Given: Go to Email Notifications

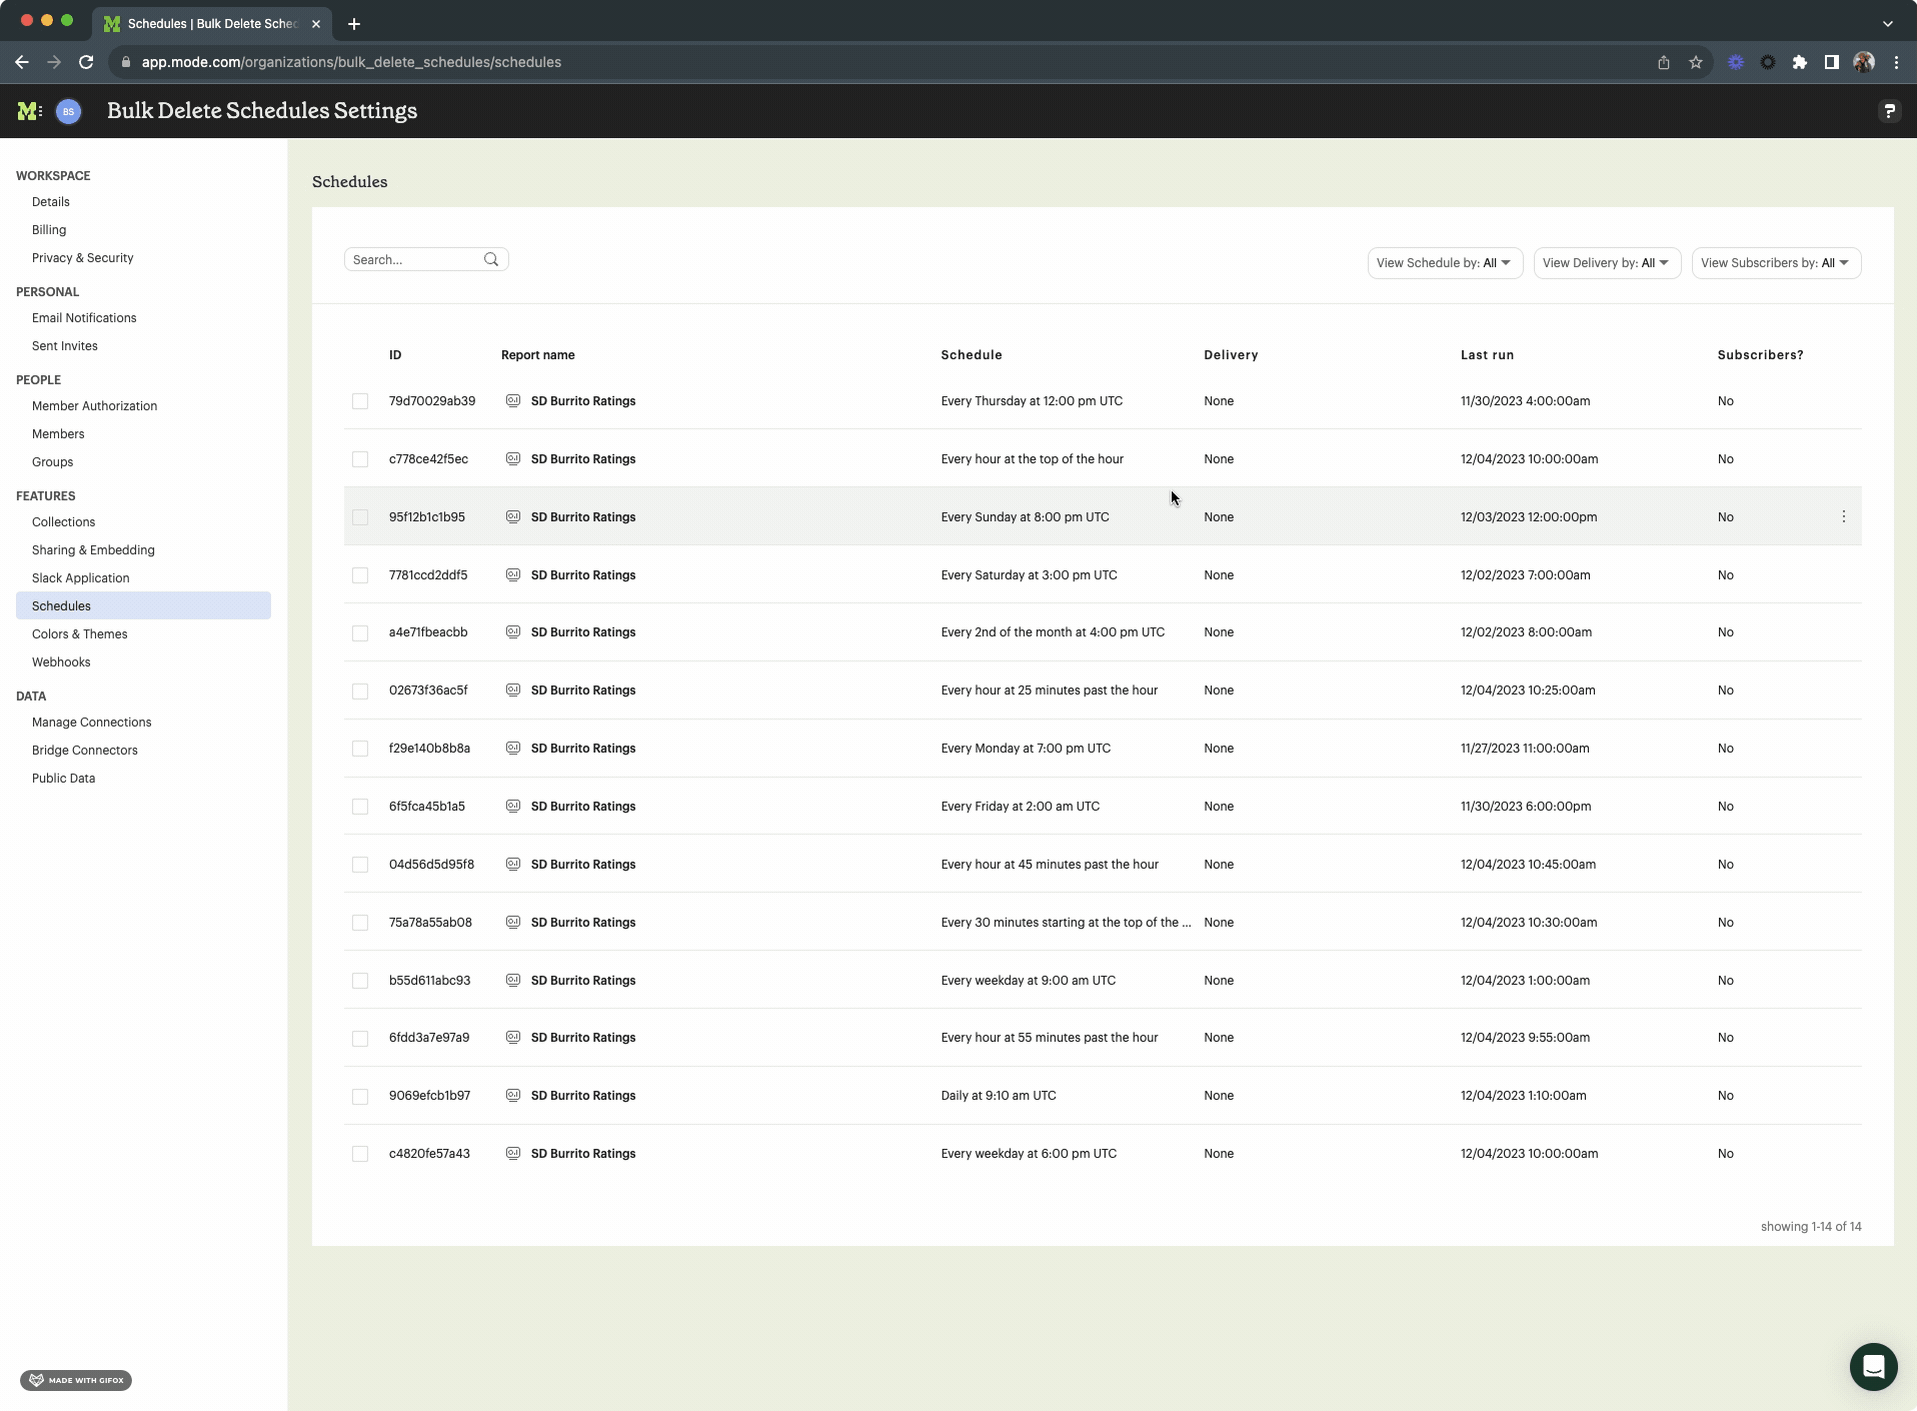Looking at the screenshot, I should 84,318.
